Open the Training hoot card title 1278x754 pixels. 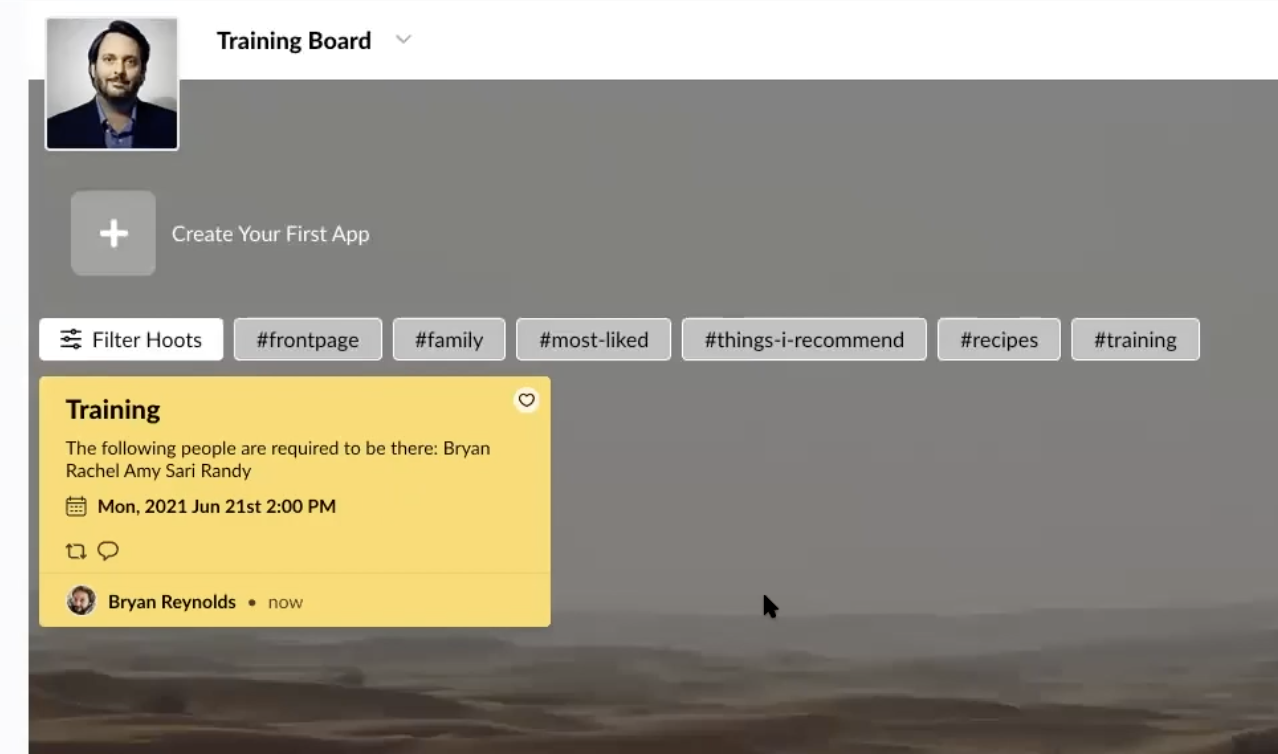[113, 410]
